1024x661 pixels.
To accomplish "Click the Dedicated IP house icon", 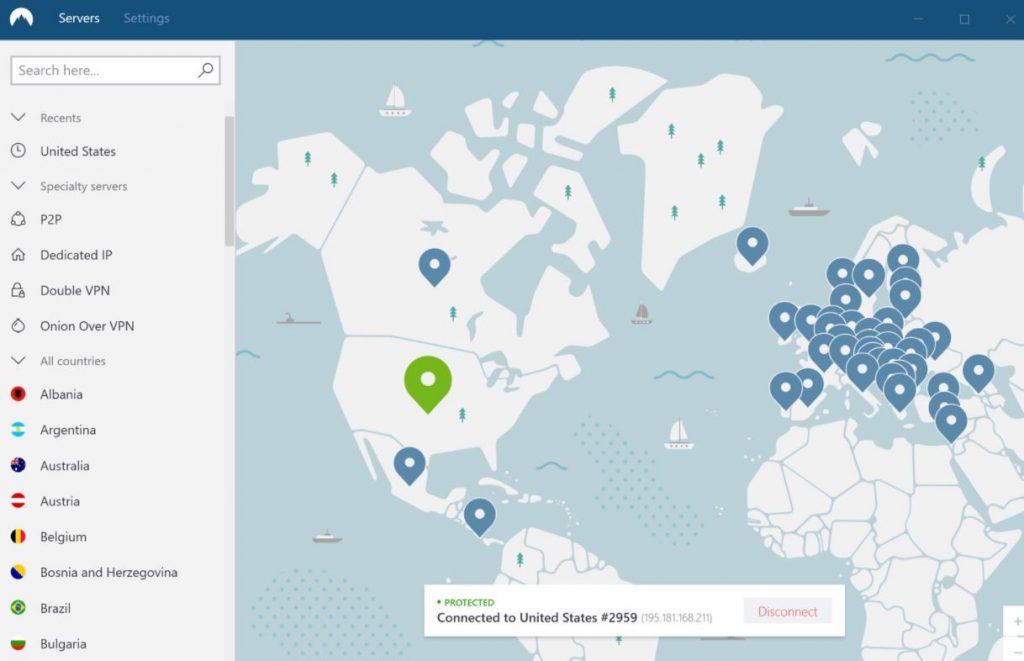I will (x=18, y=255).
